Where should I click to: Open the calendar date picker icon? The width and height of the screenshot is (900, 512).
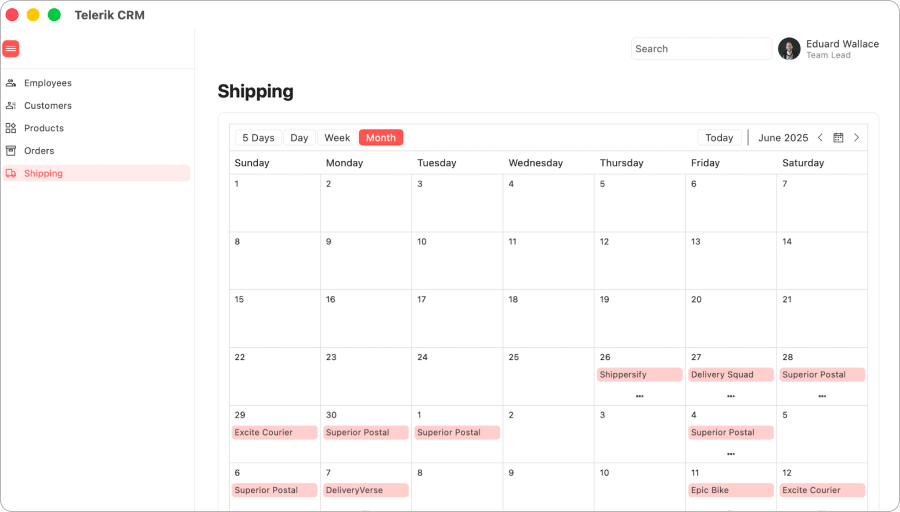[x=838, y=138]
